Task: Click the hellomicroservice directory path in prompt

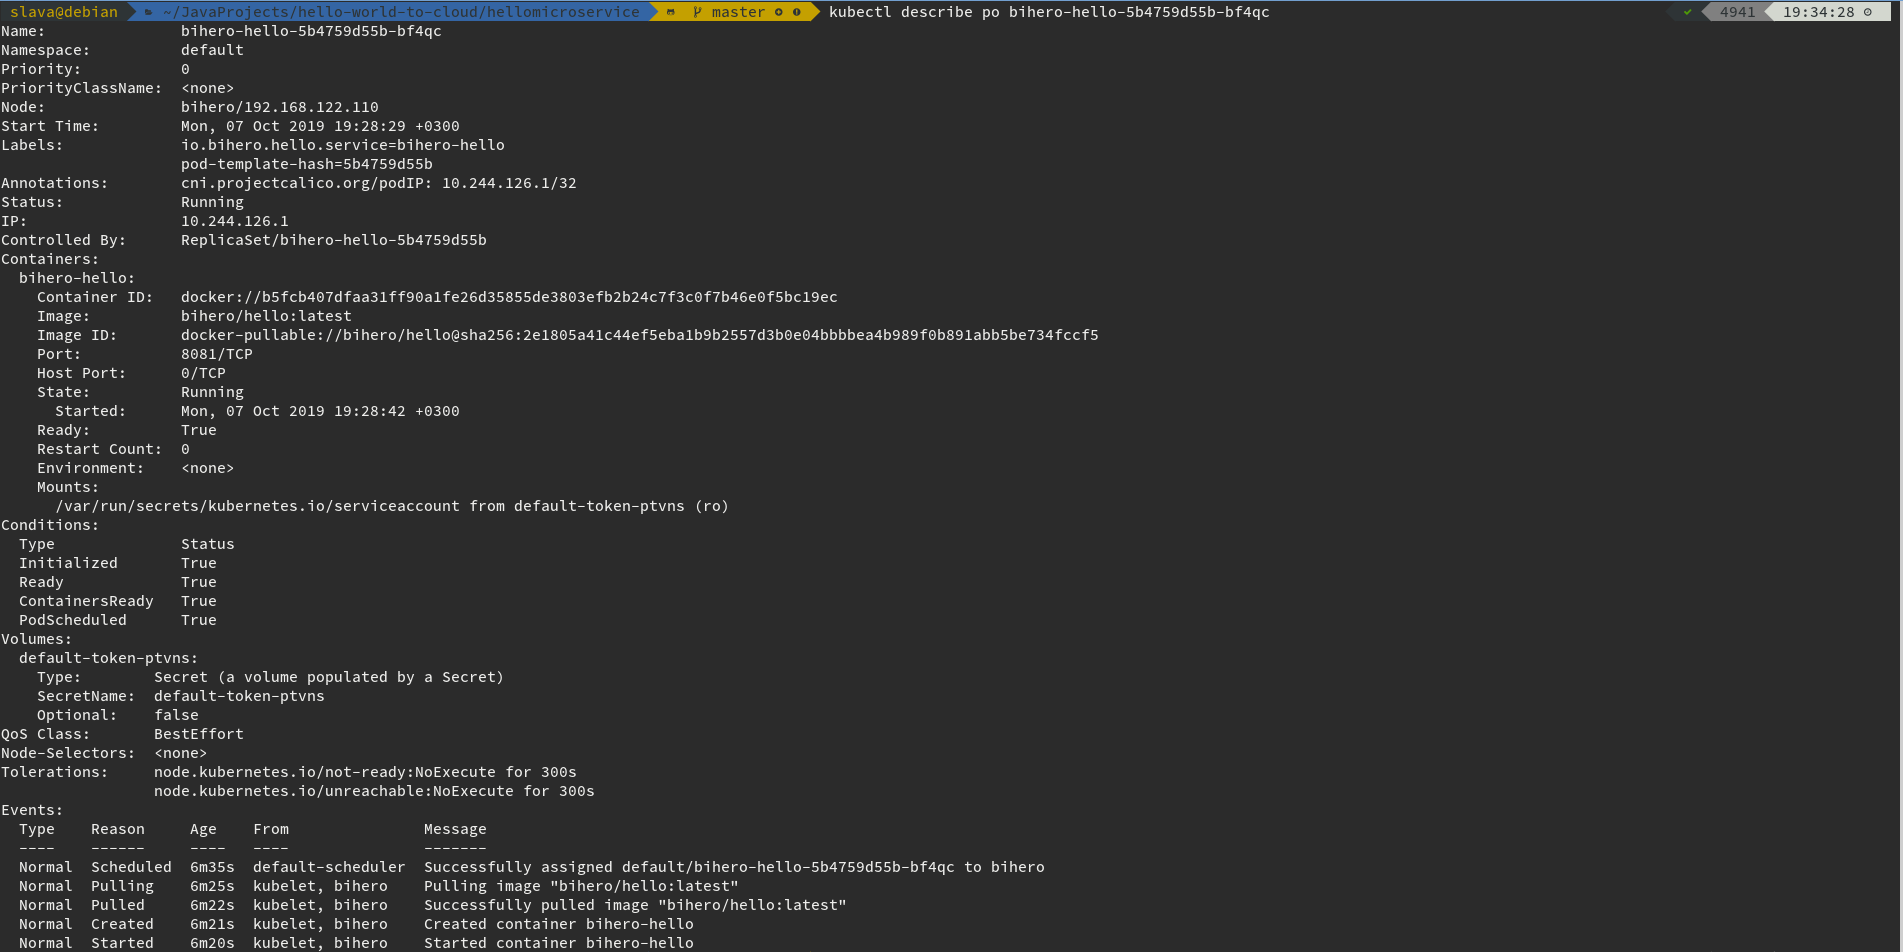Action: click(x=400, y=12)
